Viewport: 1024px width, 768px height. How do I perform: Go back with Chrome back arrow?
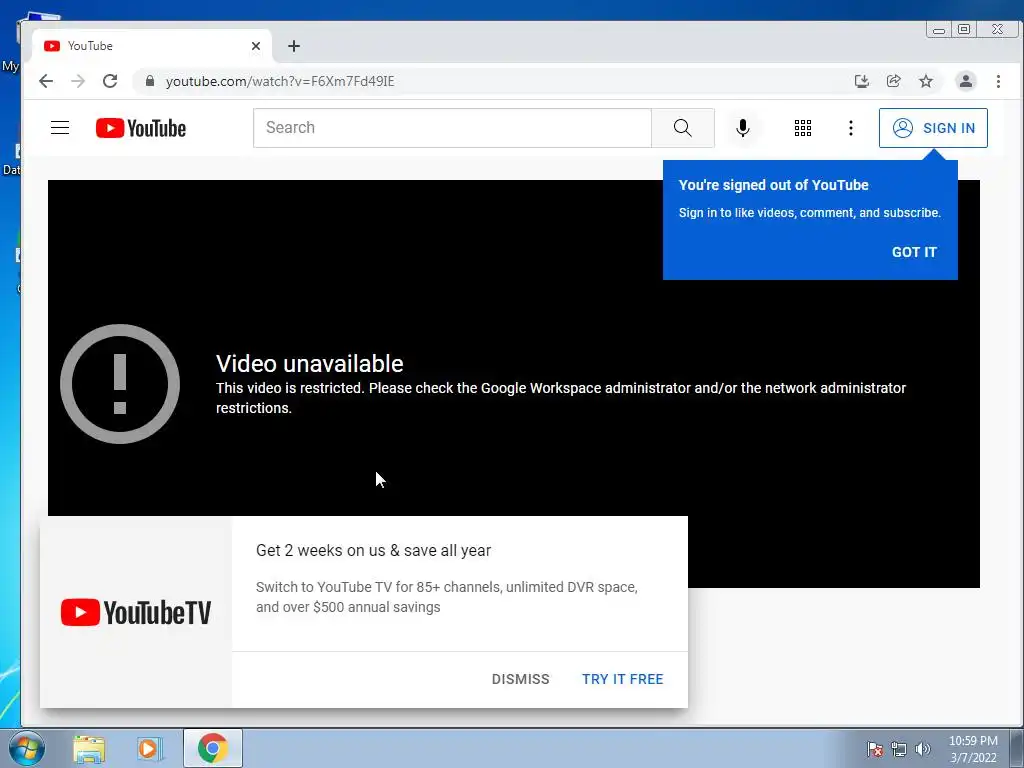click(x=46, y=81)
